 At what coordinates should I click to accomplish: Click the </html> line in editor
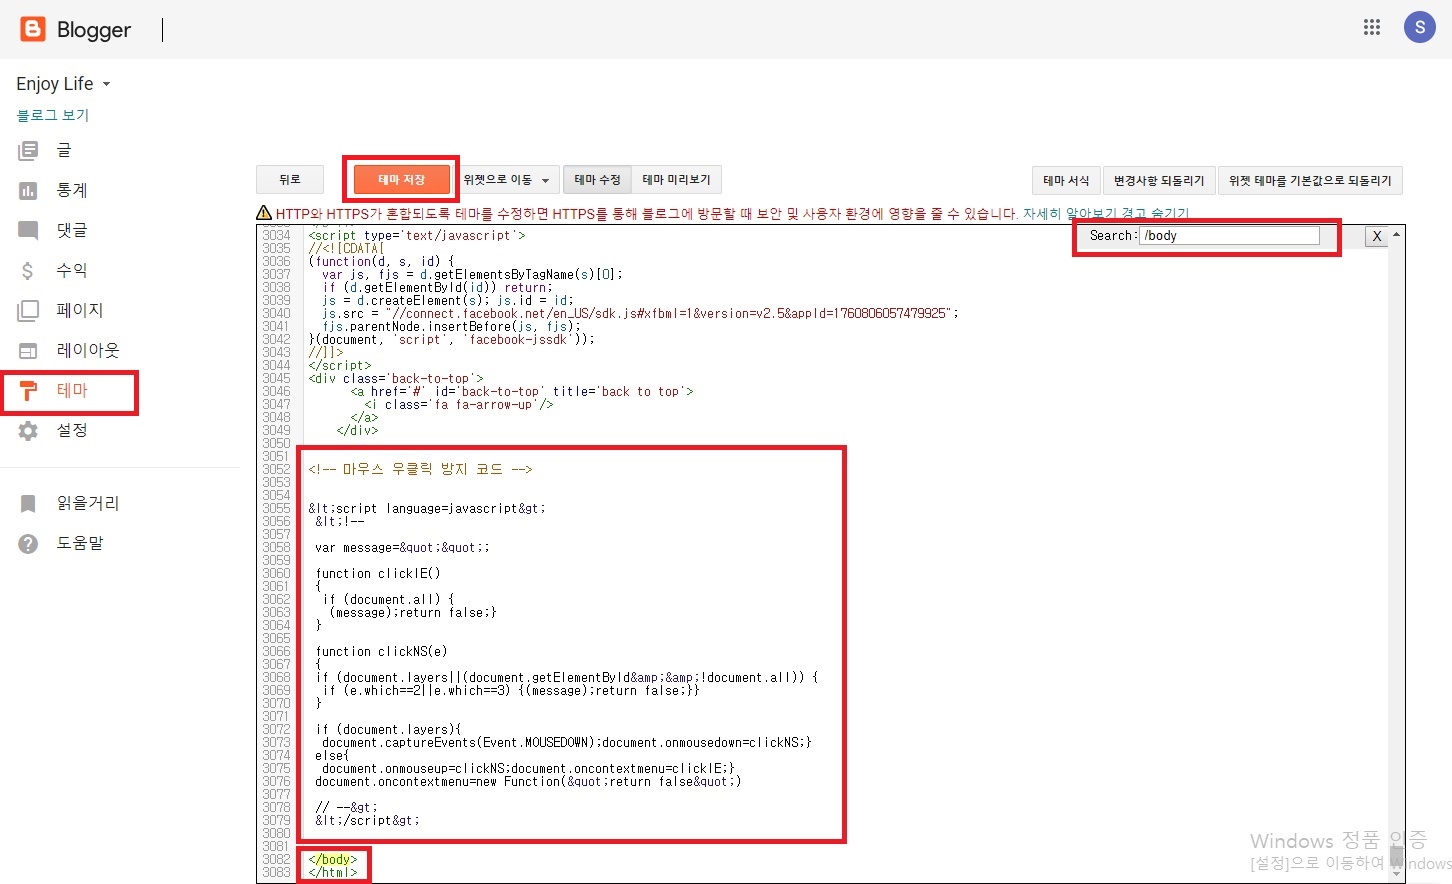click(333, 872)
